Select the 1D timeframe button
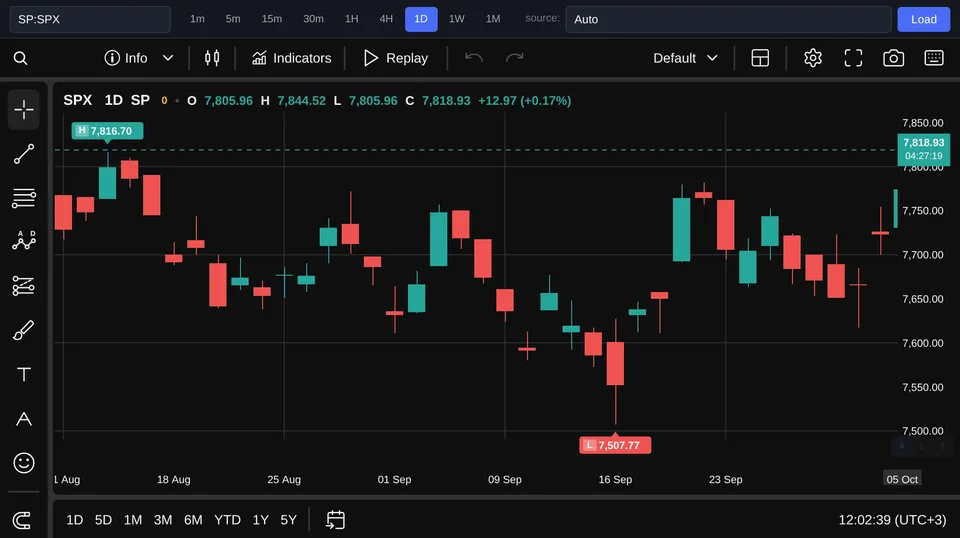 pyautogui.click(x=421, y=19)
